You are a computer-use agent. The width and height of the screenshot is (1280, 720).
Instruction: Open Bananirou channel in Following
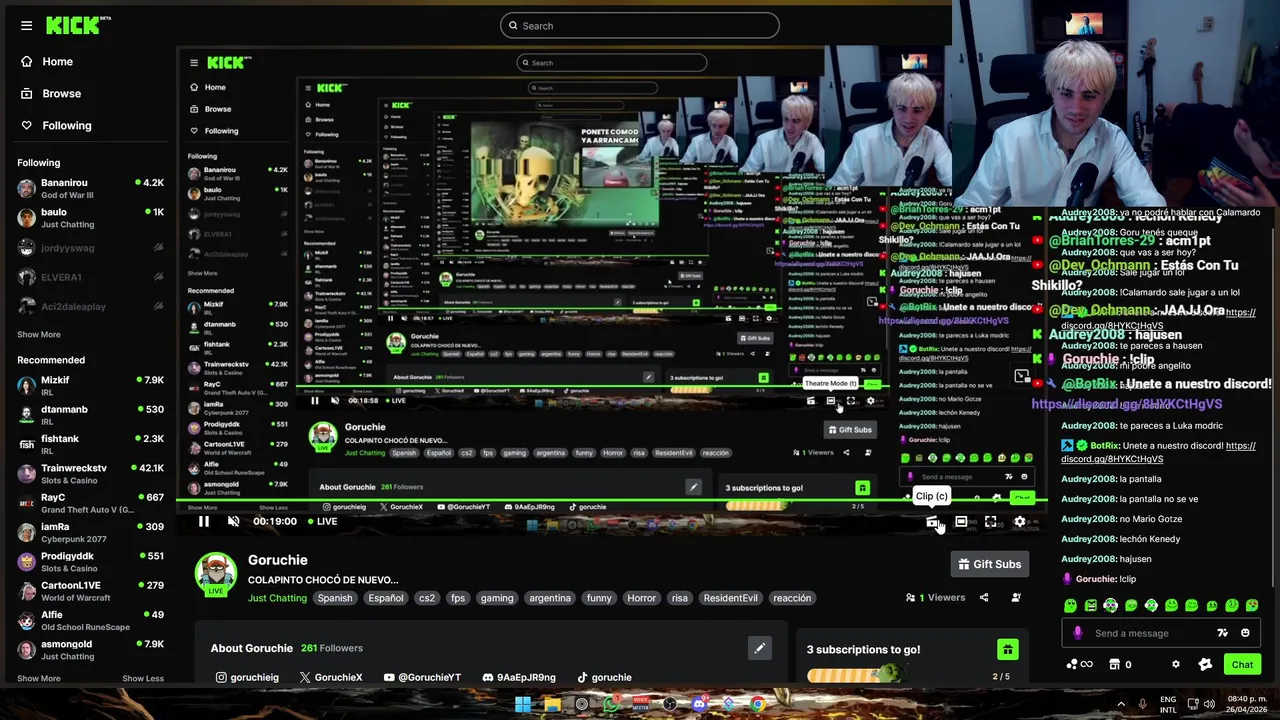click(90, 188)
